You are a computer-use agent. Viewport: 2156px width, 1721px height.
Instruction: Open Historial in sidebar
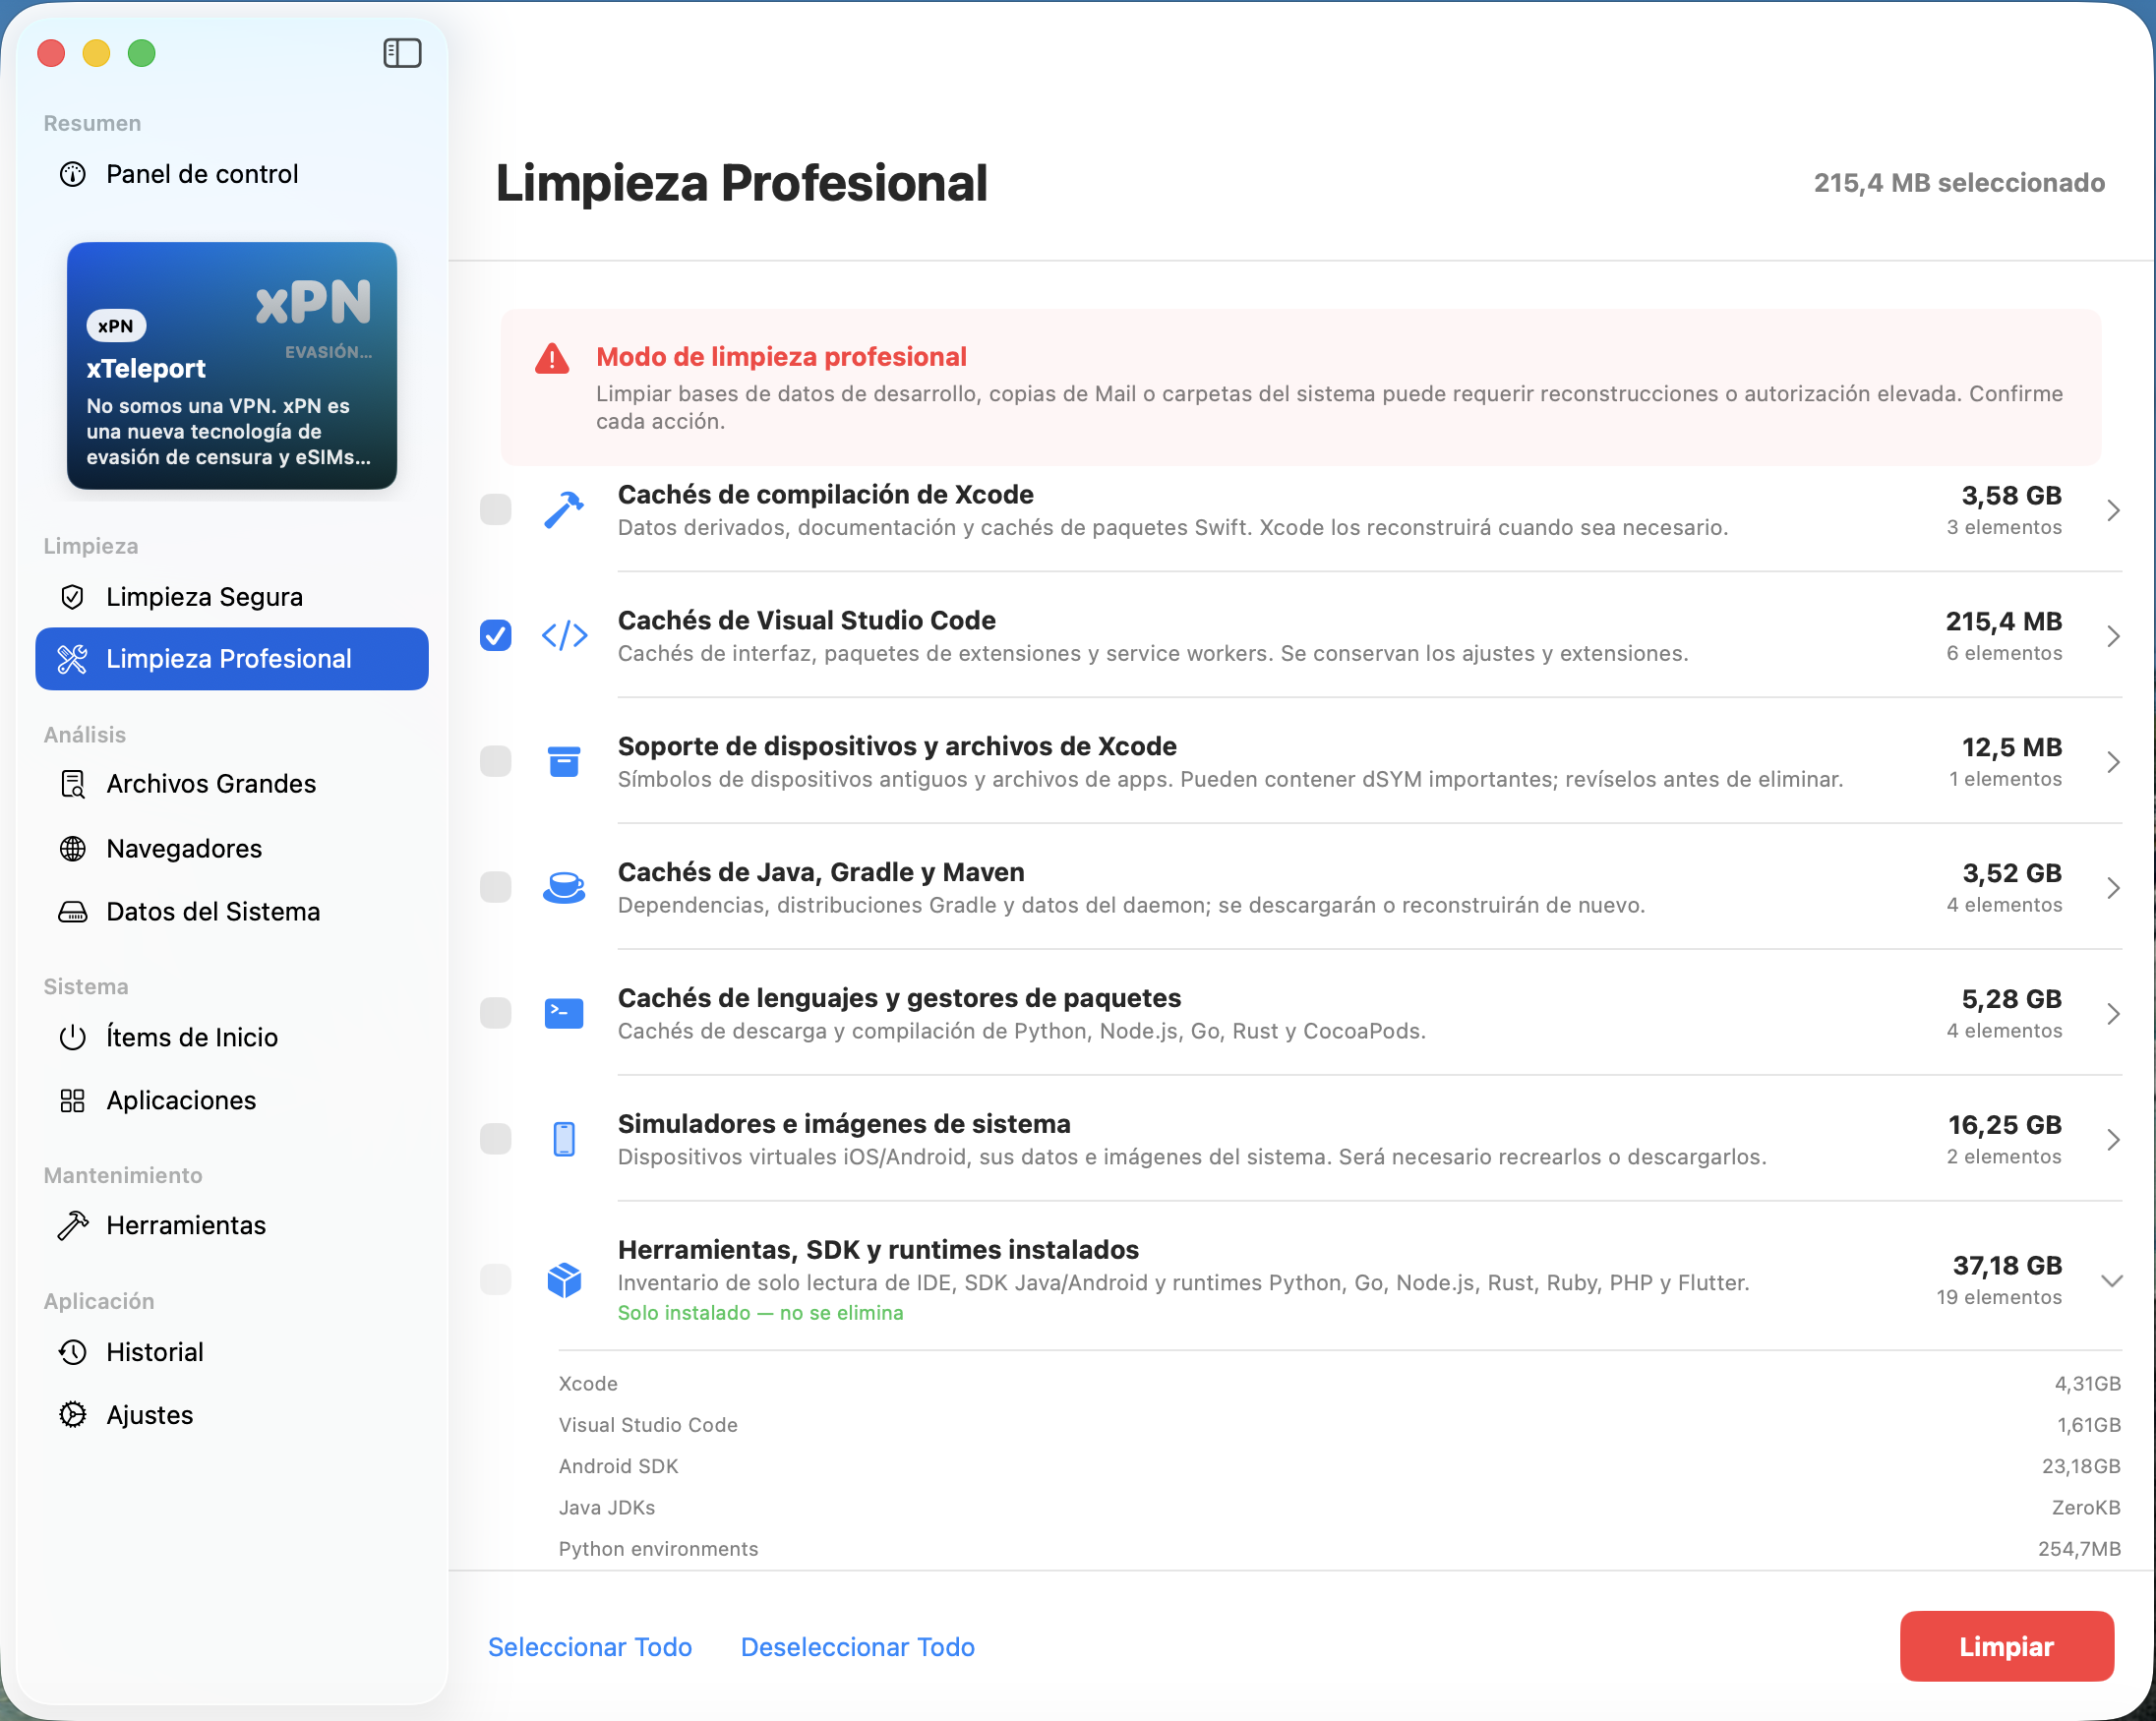[x=232, y=1352]
